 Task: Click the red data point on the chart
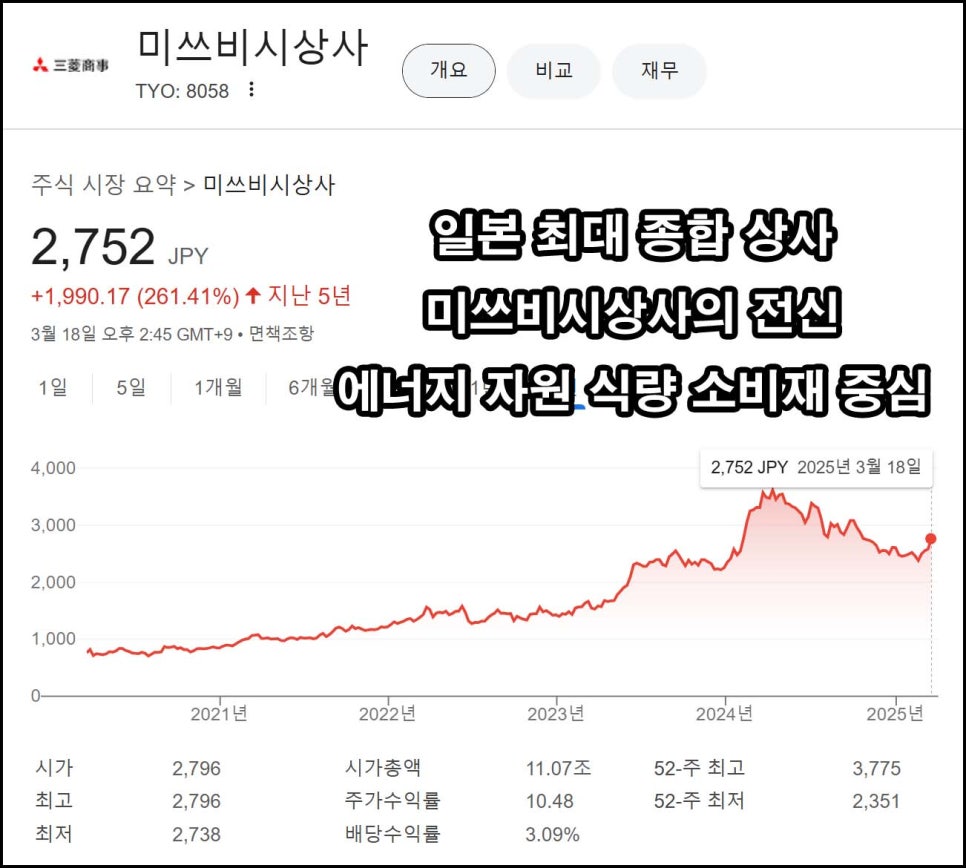tap(930, 539)
